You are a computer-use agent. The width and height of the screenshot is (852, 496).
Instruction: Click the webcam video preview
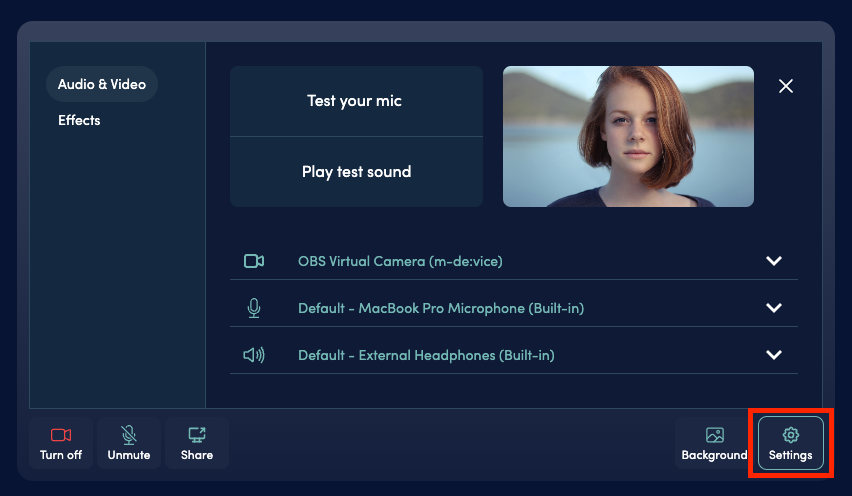point(628,136)
